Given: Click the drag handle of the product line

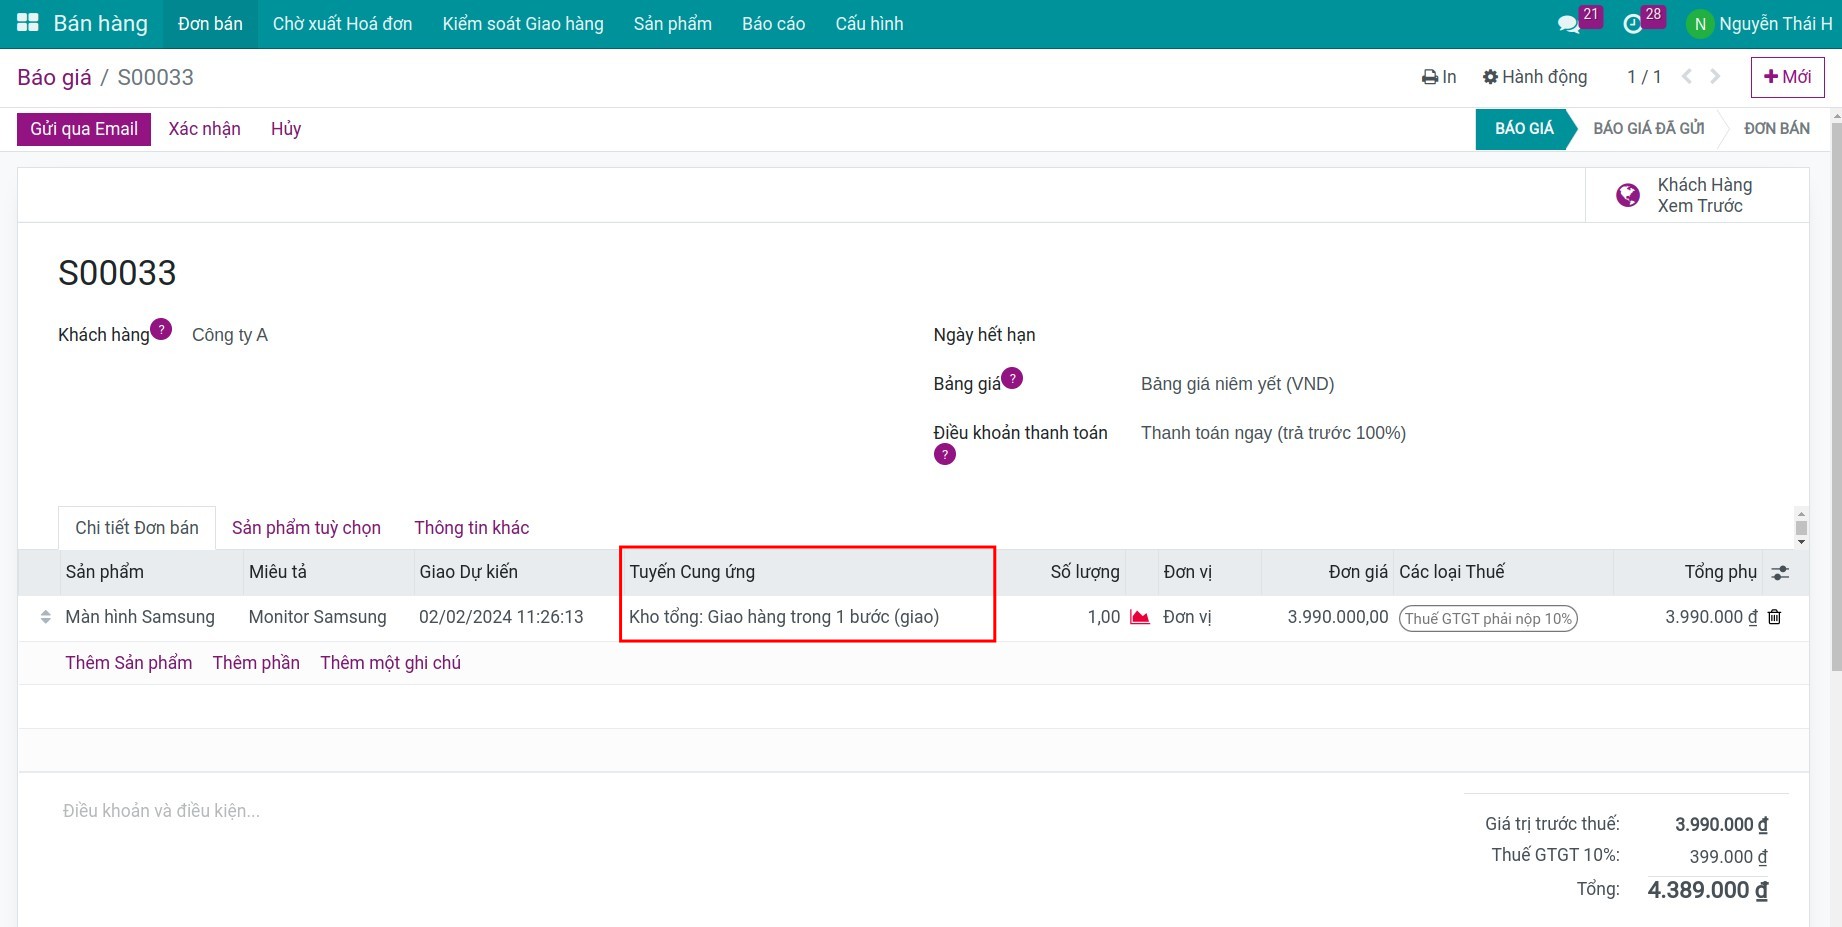Looking at the screenshot, I should (x=45, y=617).
